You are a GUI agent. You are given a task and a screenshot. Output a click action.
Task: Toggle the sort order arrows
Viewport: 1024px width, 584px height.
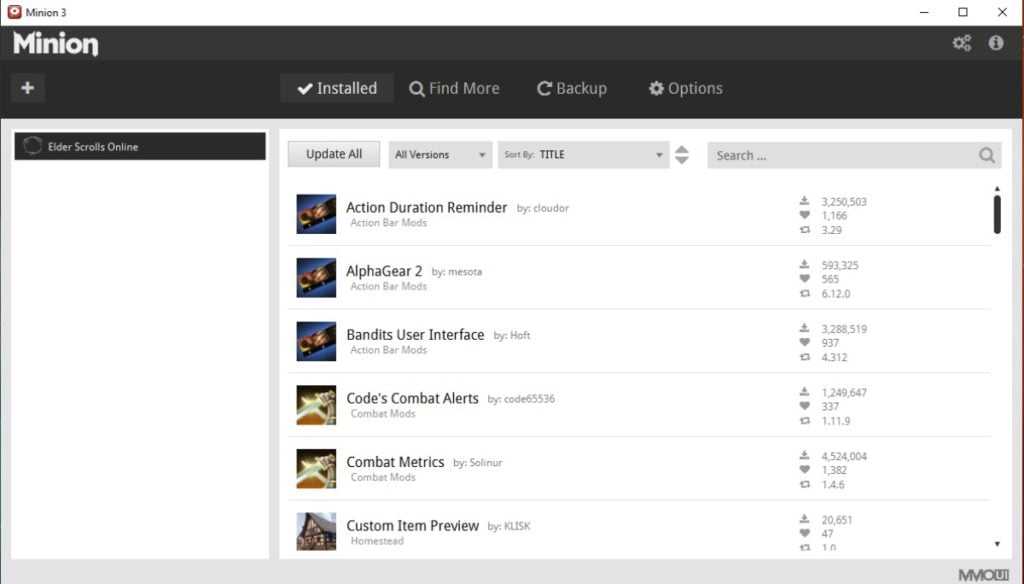(682, 155)
